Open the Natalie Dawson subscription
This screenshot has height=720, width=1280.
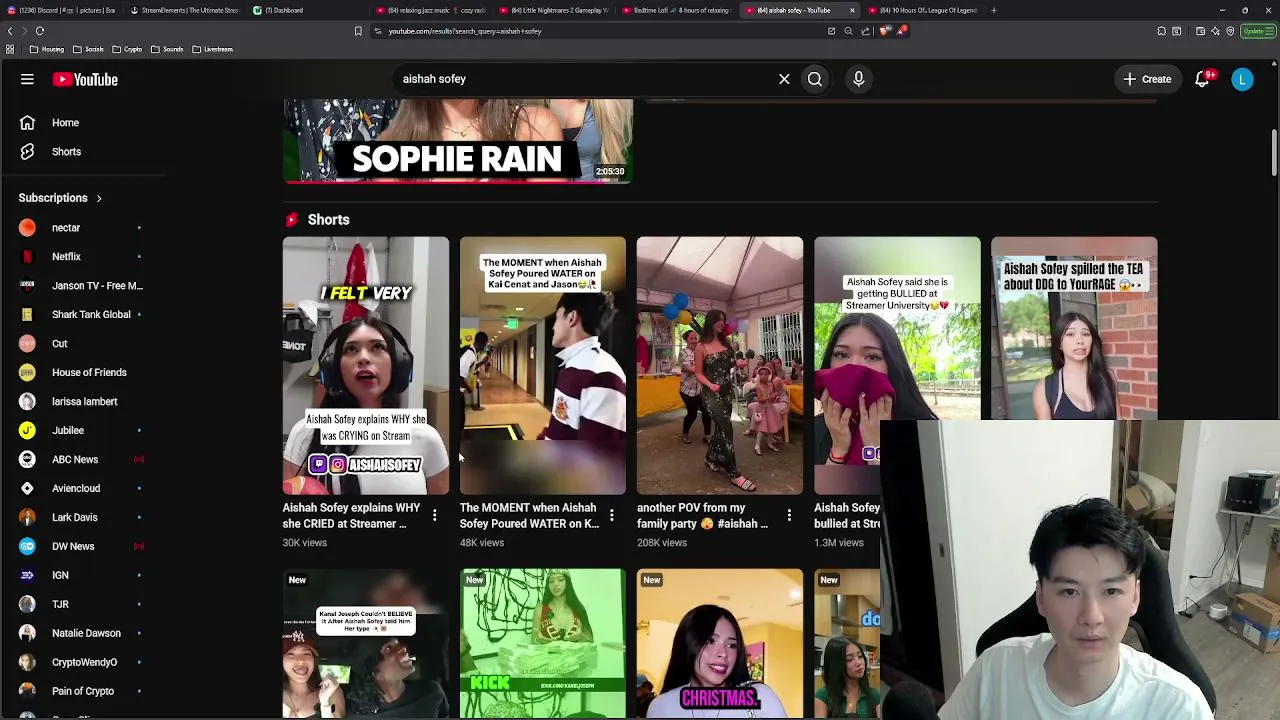coord(82,634)
